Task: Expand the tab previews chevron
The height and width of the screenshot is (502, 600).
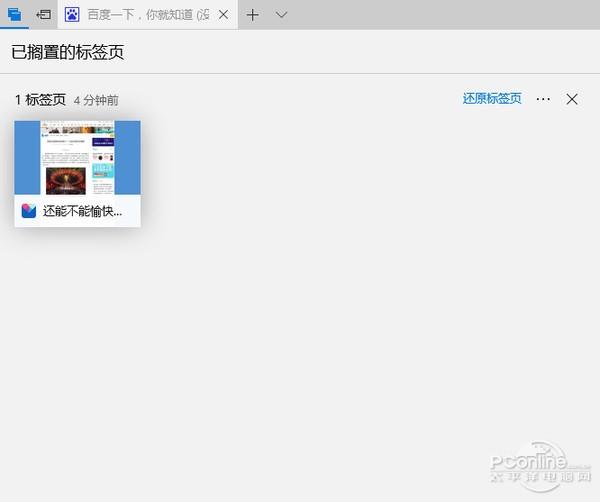Action: click(x=281, y=15)
